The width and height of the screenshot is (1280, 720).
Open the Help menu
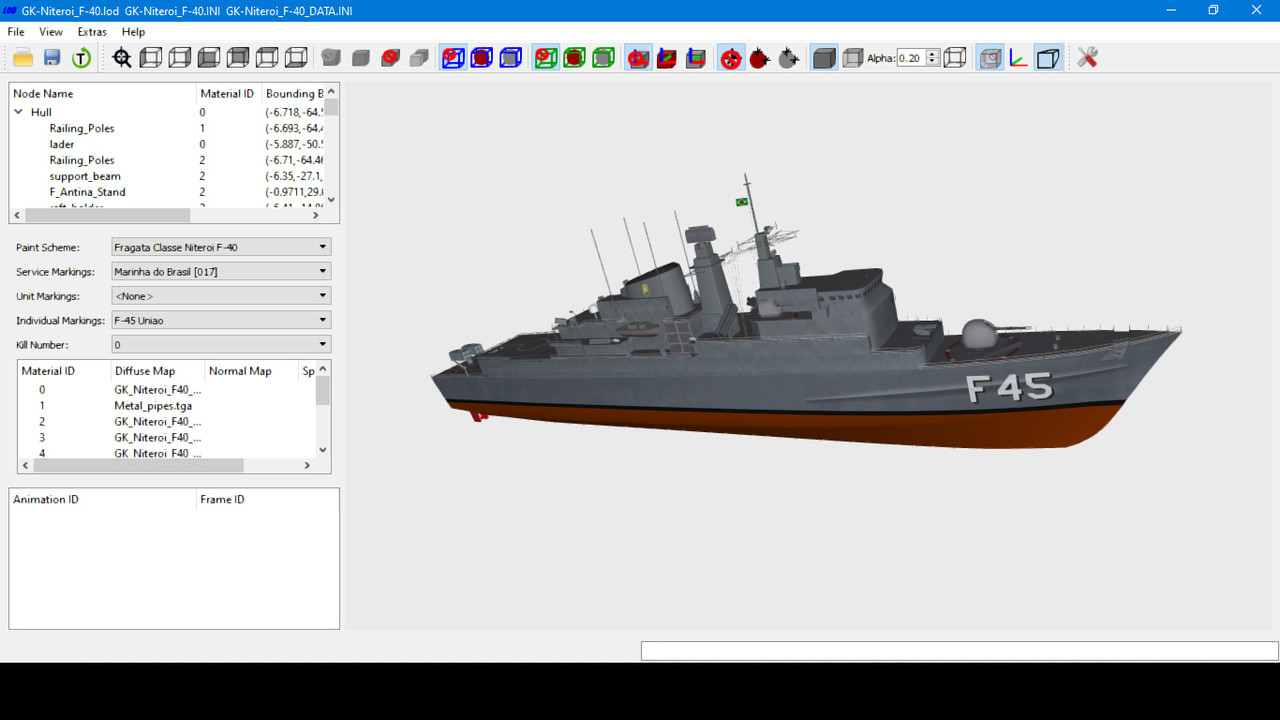[133, 32]
